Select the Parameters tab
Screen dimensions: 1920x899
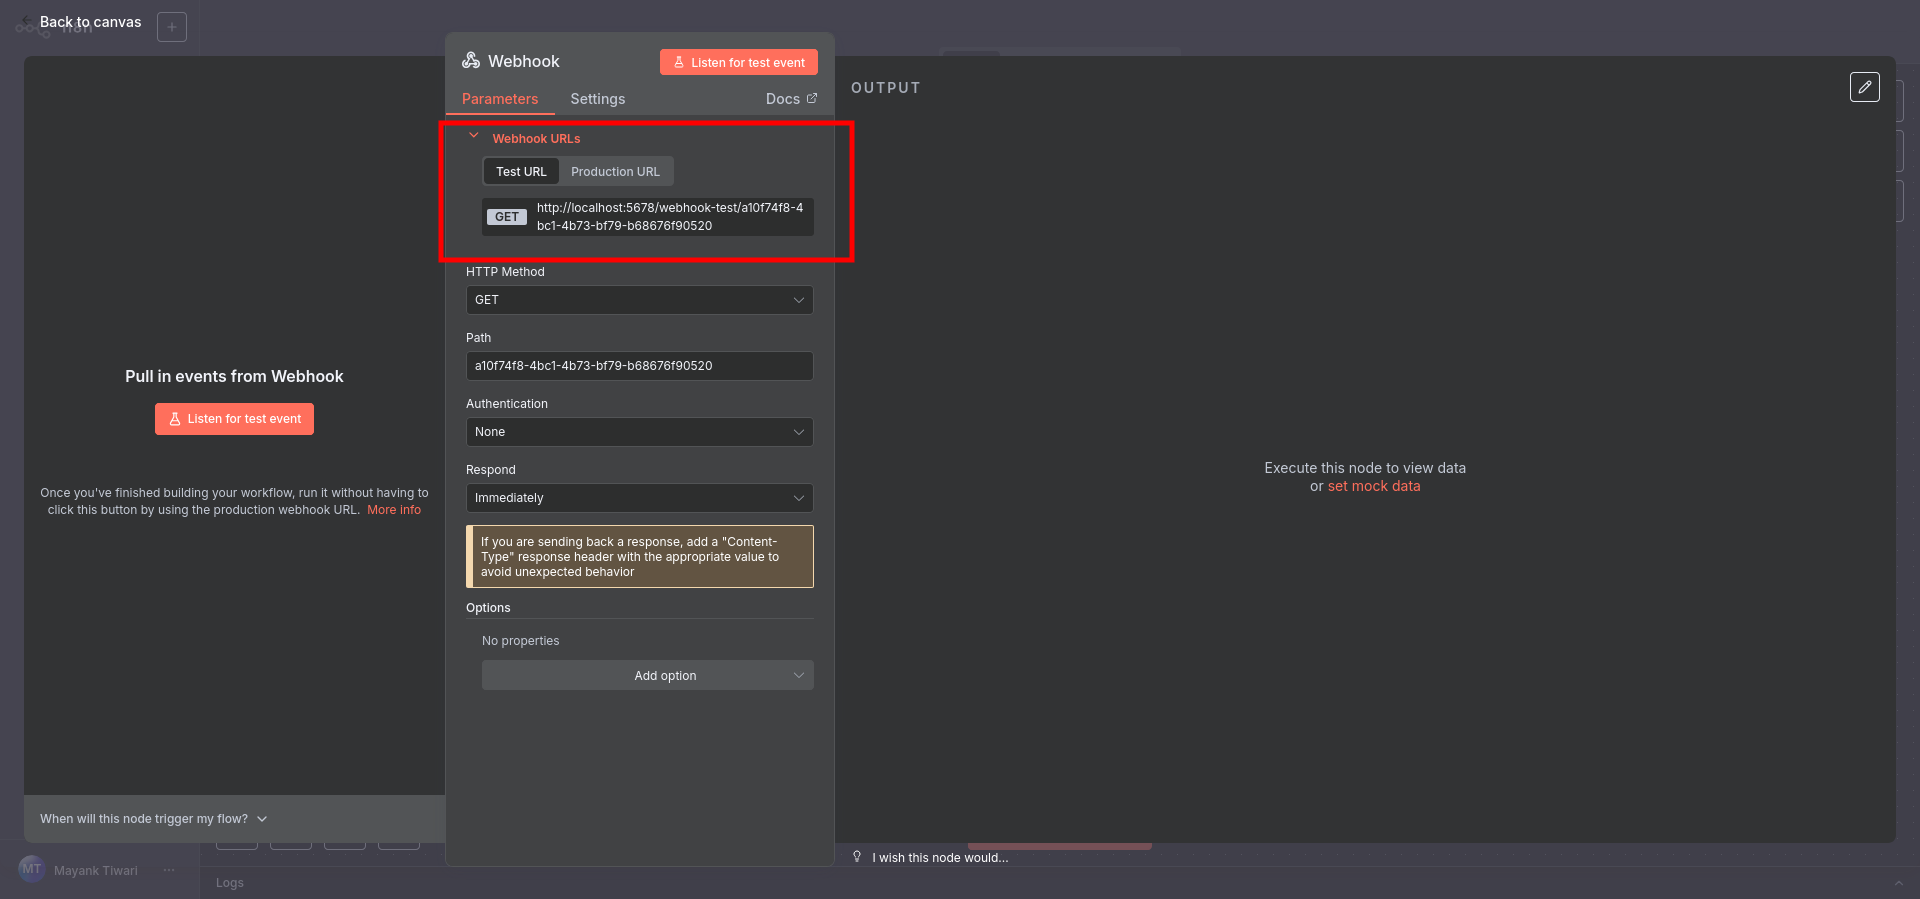[x=500, y=99]
